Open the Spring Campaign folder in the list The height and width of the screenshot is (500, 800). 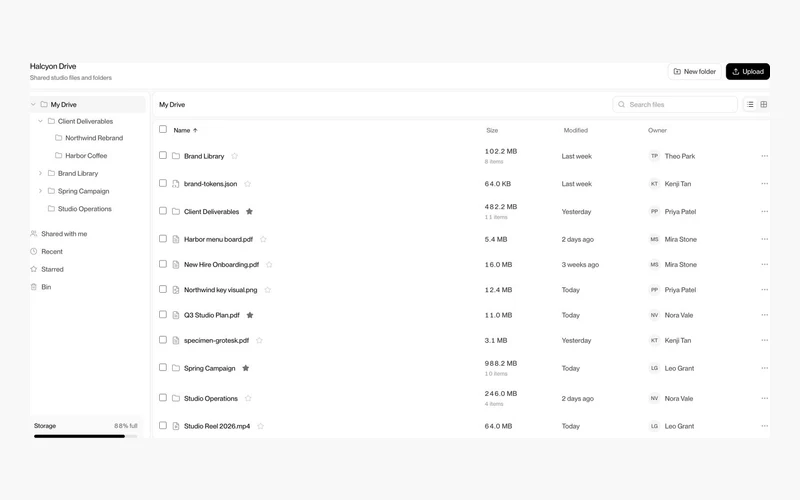click(210, 368)
